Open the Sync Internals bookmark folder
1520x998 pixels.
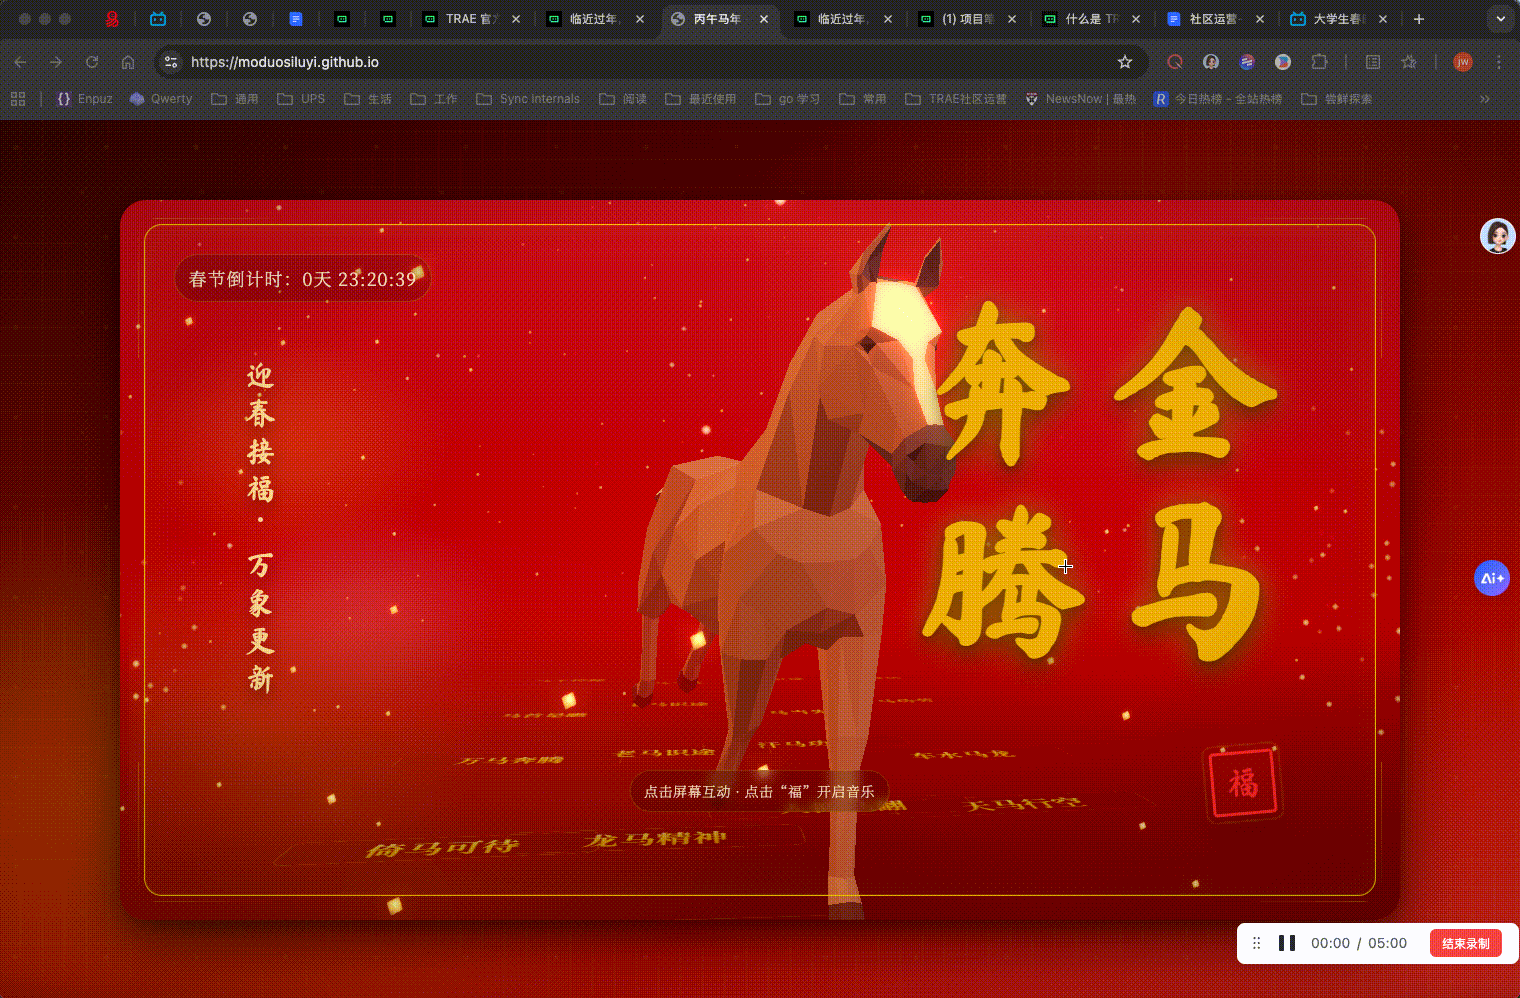[x=528, y=99]
